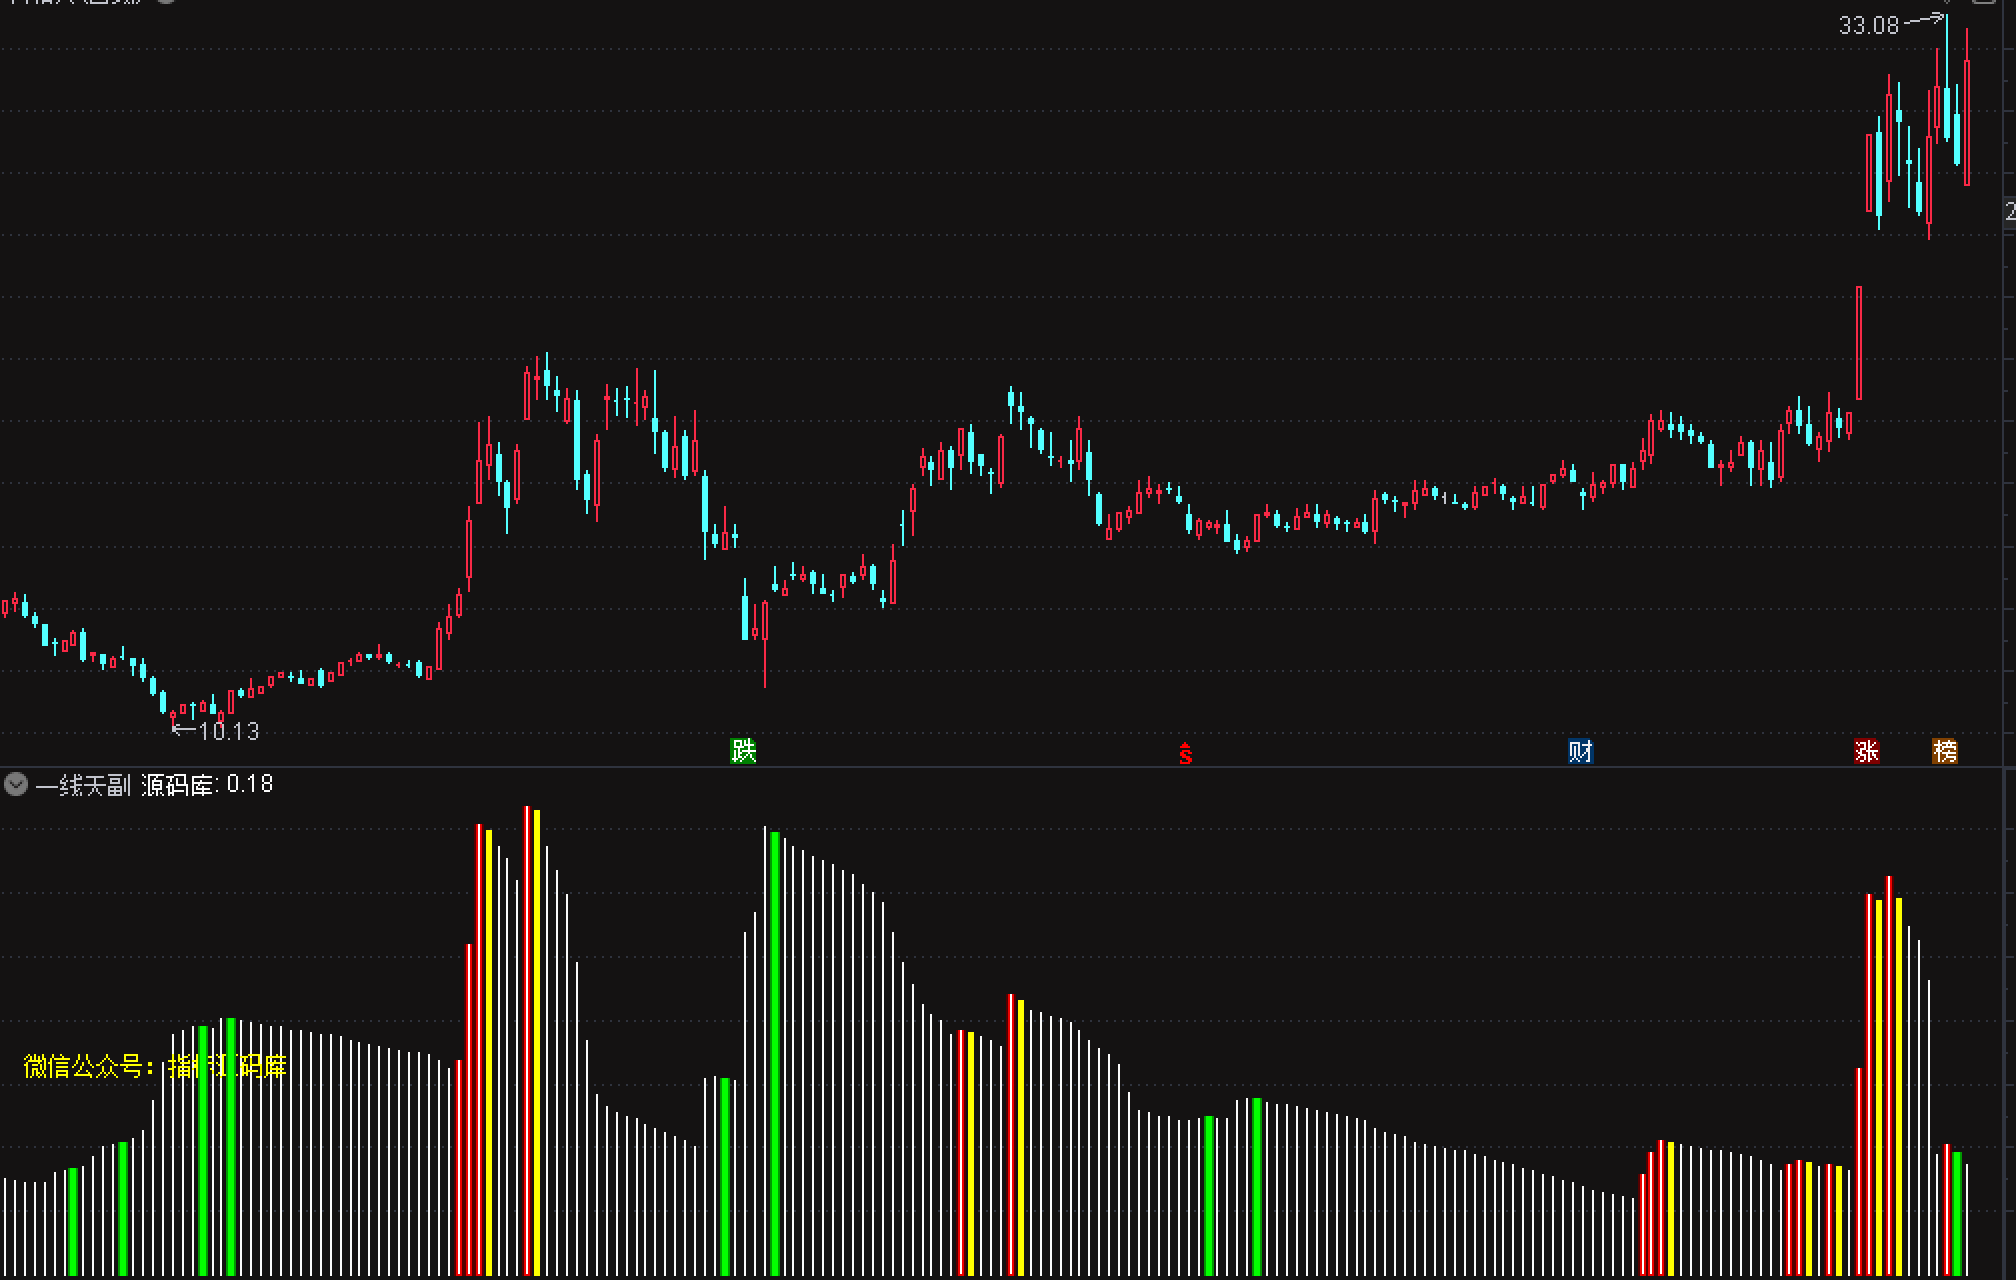Click the long-wick red candlestick right of the 跌 marker

[x=765, y=621]
